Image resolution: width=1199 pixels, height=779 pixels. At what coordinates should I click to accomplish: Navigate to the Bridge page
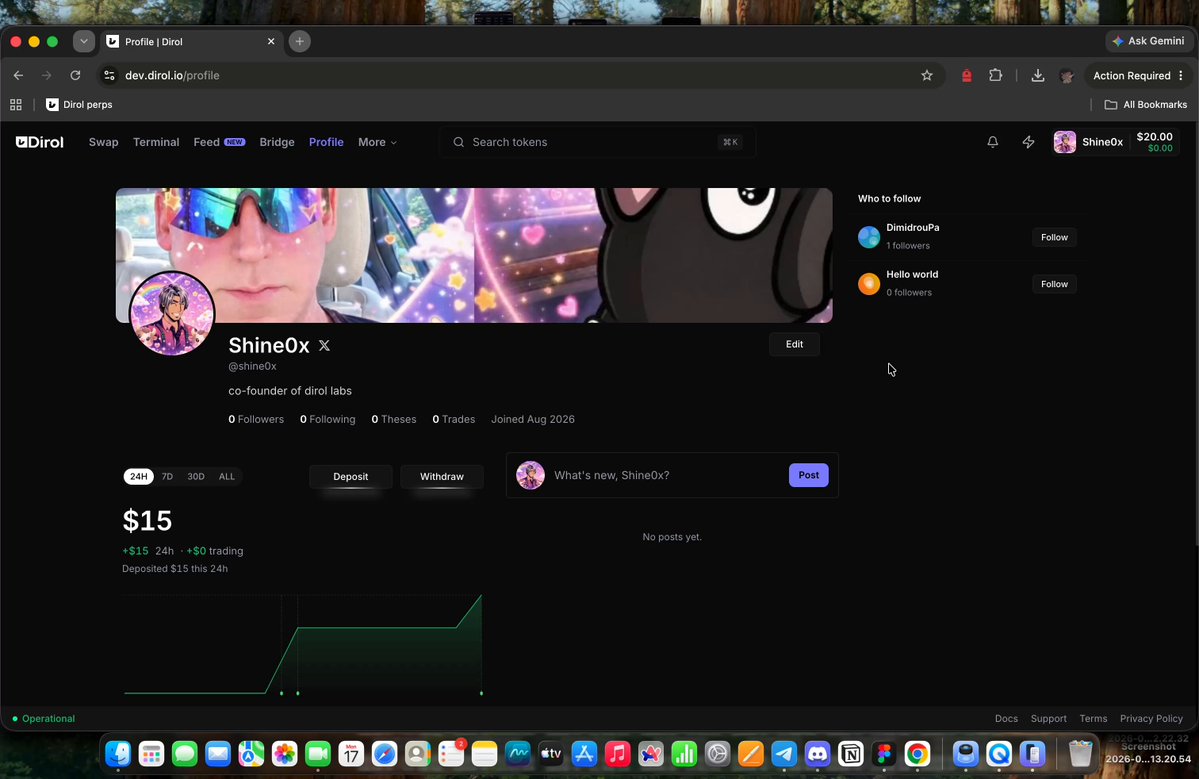(x=277, y=142)
